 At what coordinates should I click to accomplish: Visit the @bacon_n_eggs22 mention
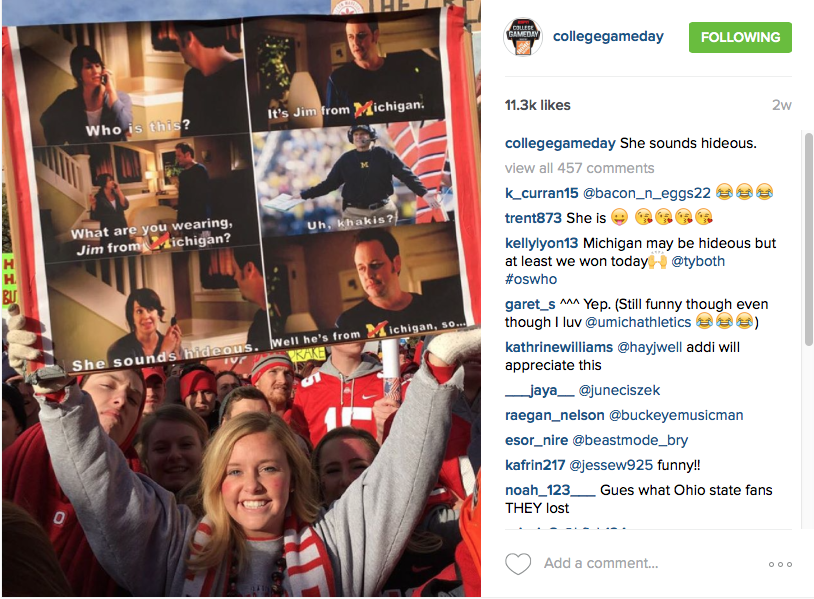tap(647, 193)
